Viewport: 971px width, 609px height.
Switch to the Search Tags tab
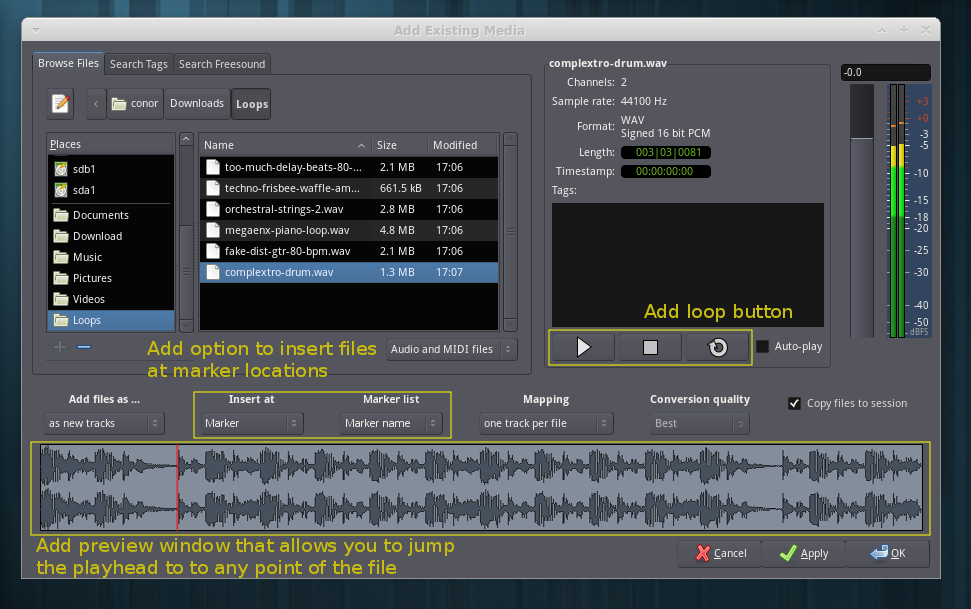pos(139,64)
